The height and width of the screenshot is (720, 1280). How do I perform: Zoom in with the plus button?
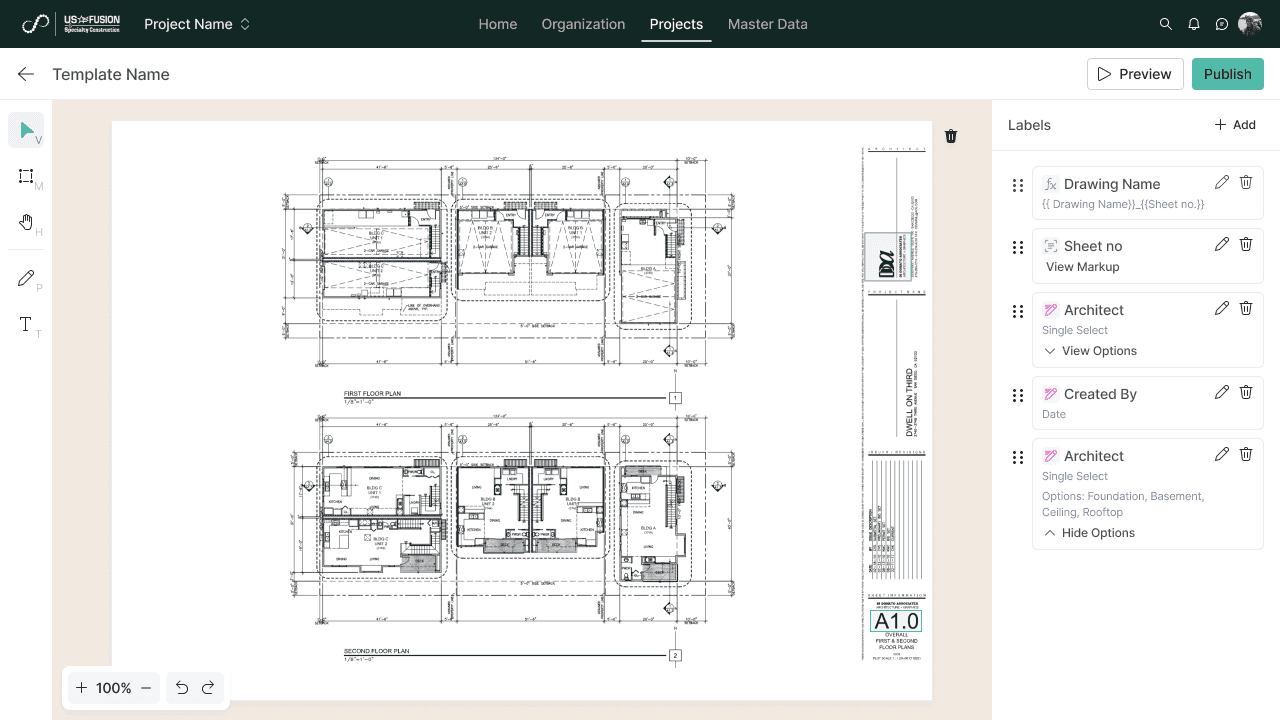(x=82, y=688)
